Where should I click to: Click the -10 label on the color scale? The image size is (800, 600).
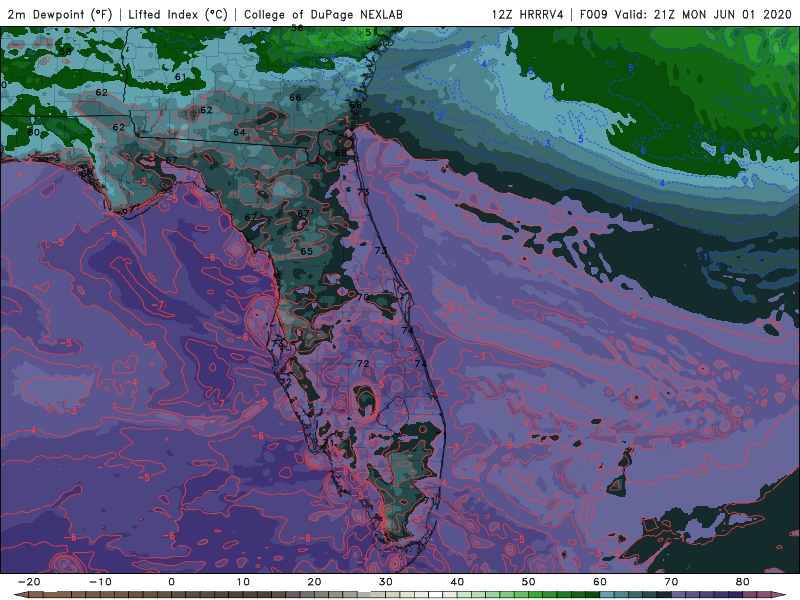(x=100, y=582)
